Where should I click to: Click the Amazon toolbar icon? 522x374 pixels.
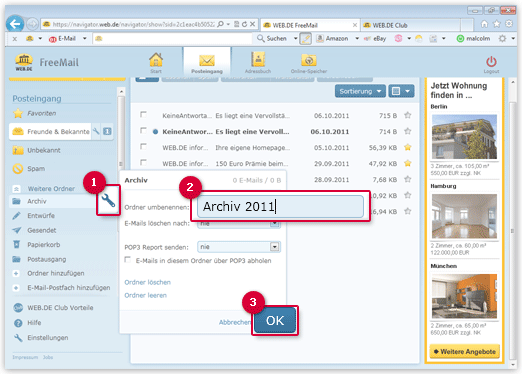(320, 39)
